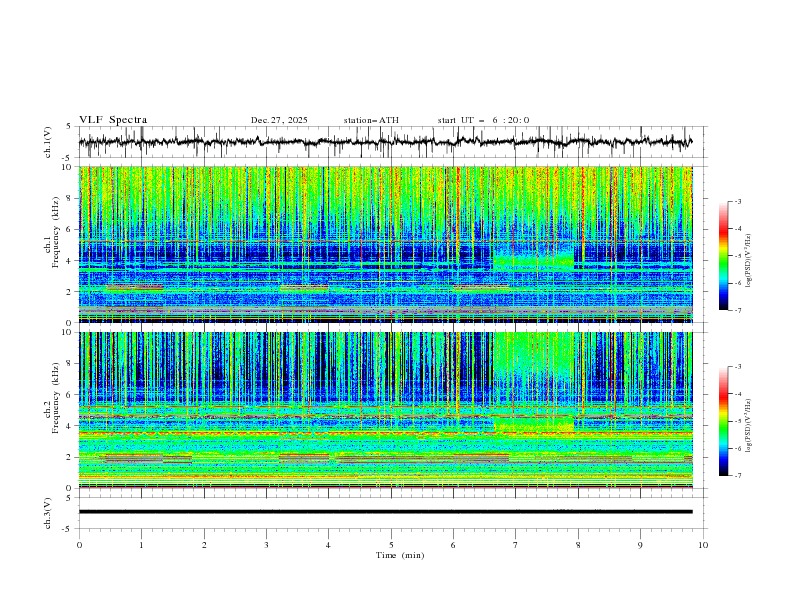Click the 'station=ATH' label
This screenshot has height=612, width=792.
click(371, 120)
